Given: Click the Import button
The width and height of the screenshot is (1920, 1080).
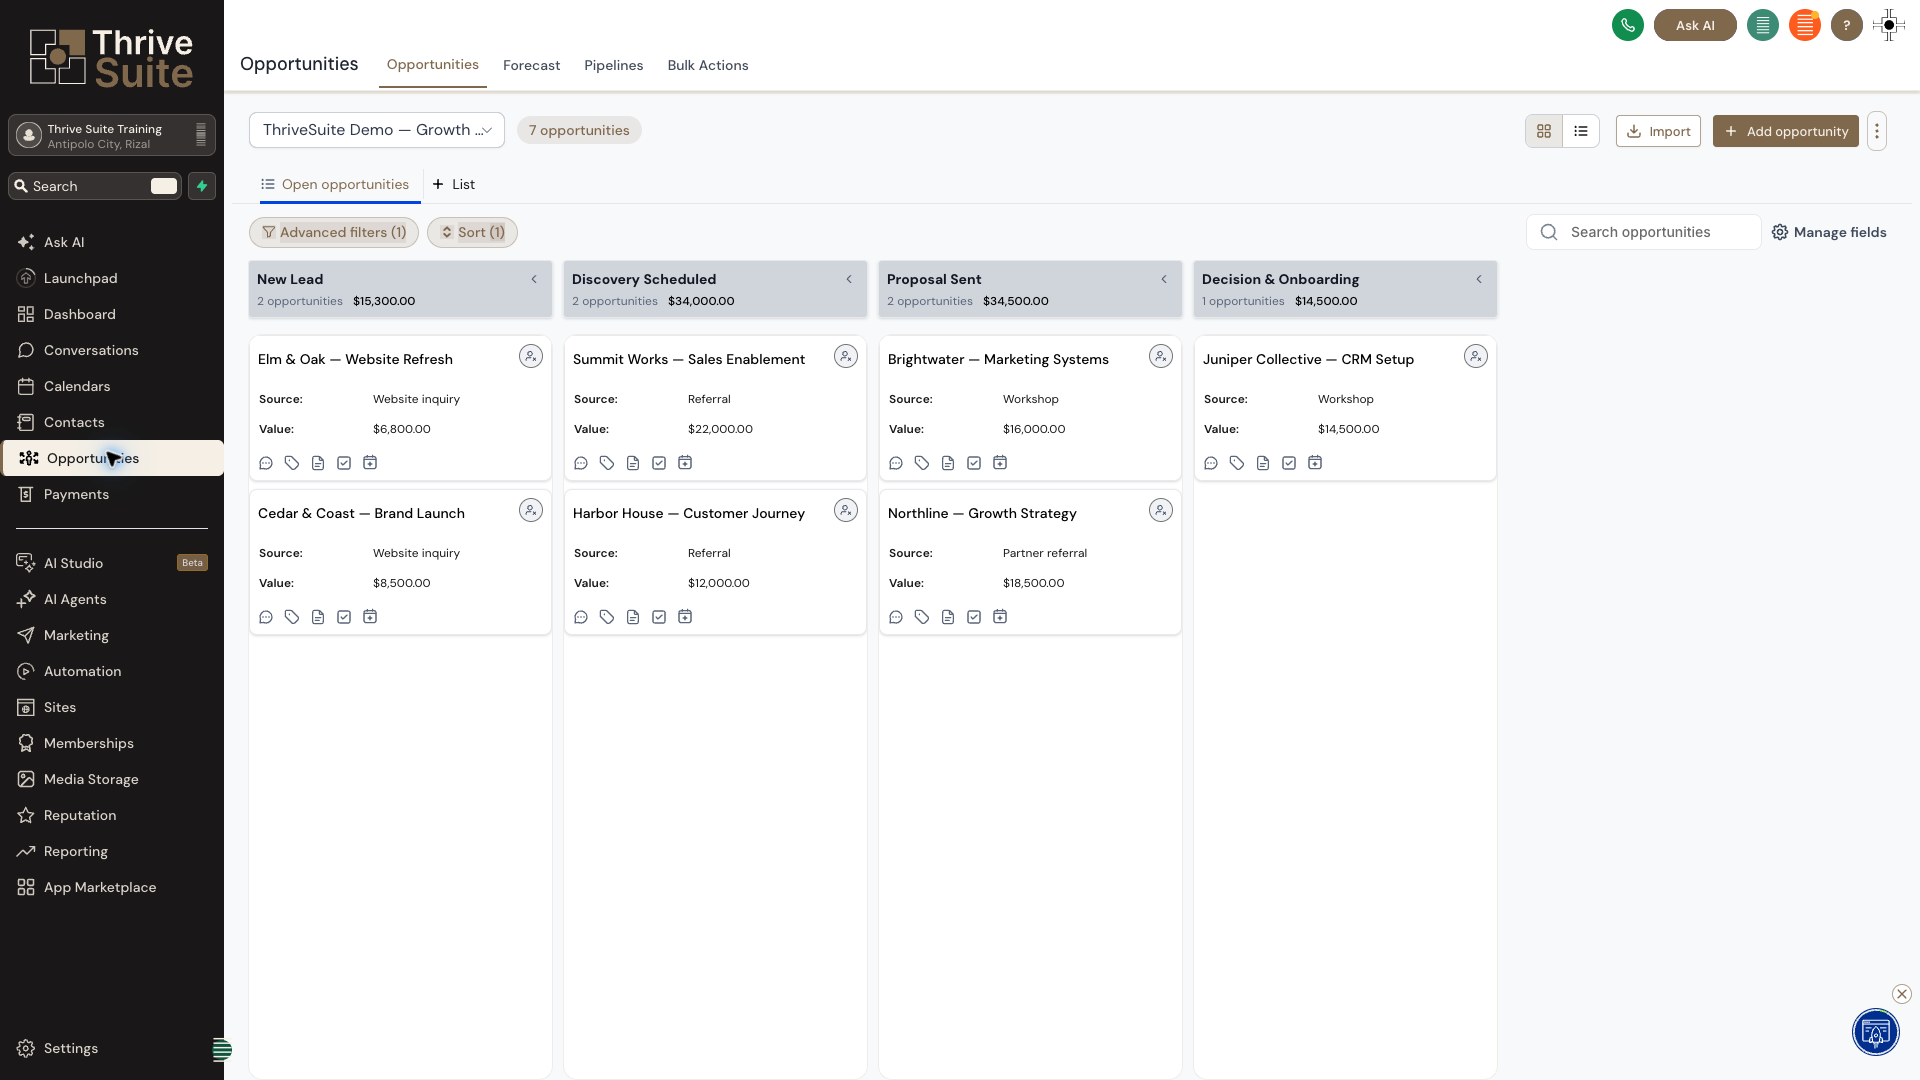Looking at the screenshot, I should [x=1658, y=131].
